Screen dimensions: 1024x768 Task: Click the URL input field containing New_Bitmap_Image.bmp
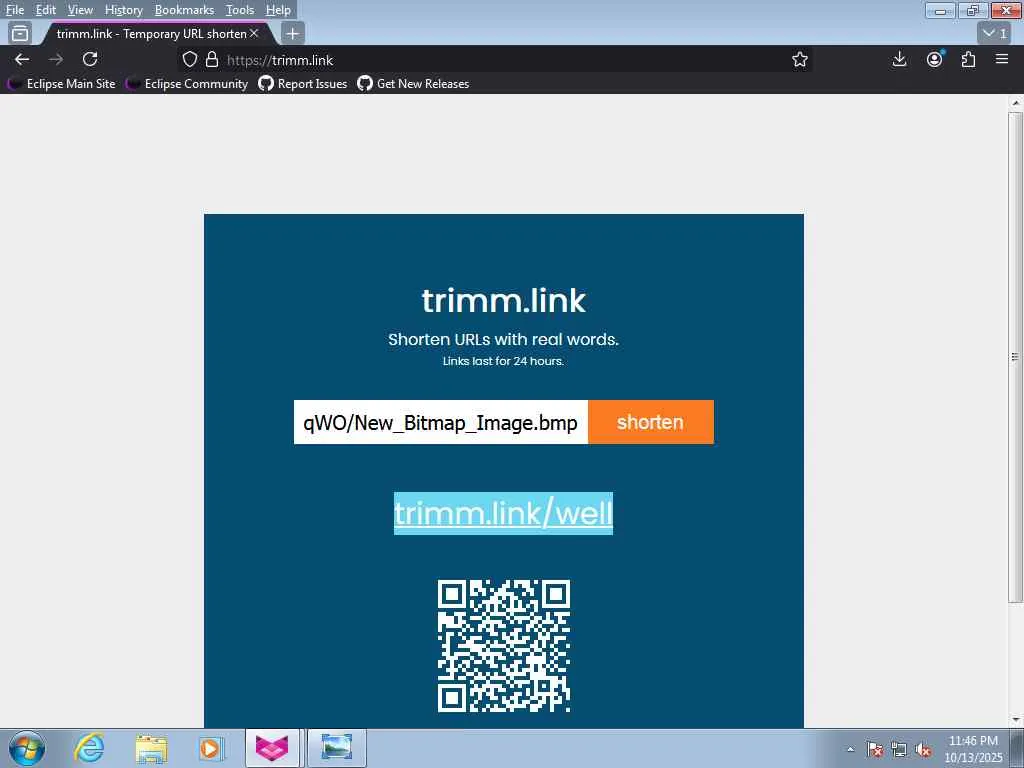(441, 422)
